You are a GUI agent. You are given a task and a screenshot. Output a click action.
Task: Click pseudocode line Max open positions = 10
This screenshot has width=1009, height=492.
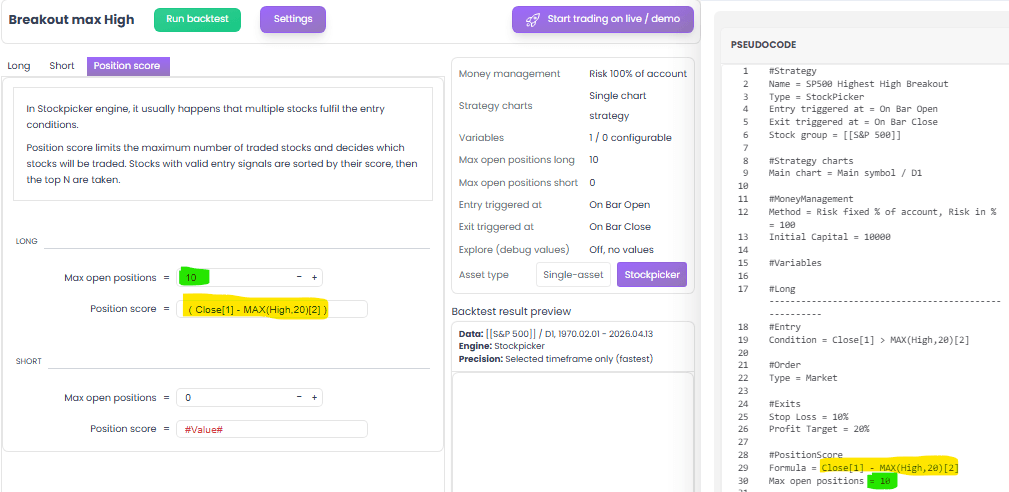pos(832,481)
